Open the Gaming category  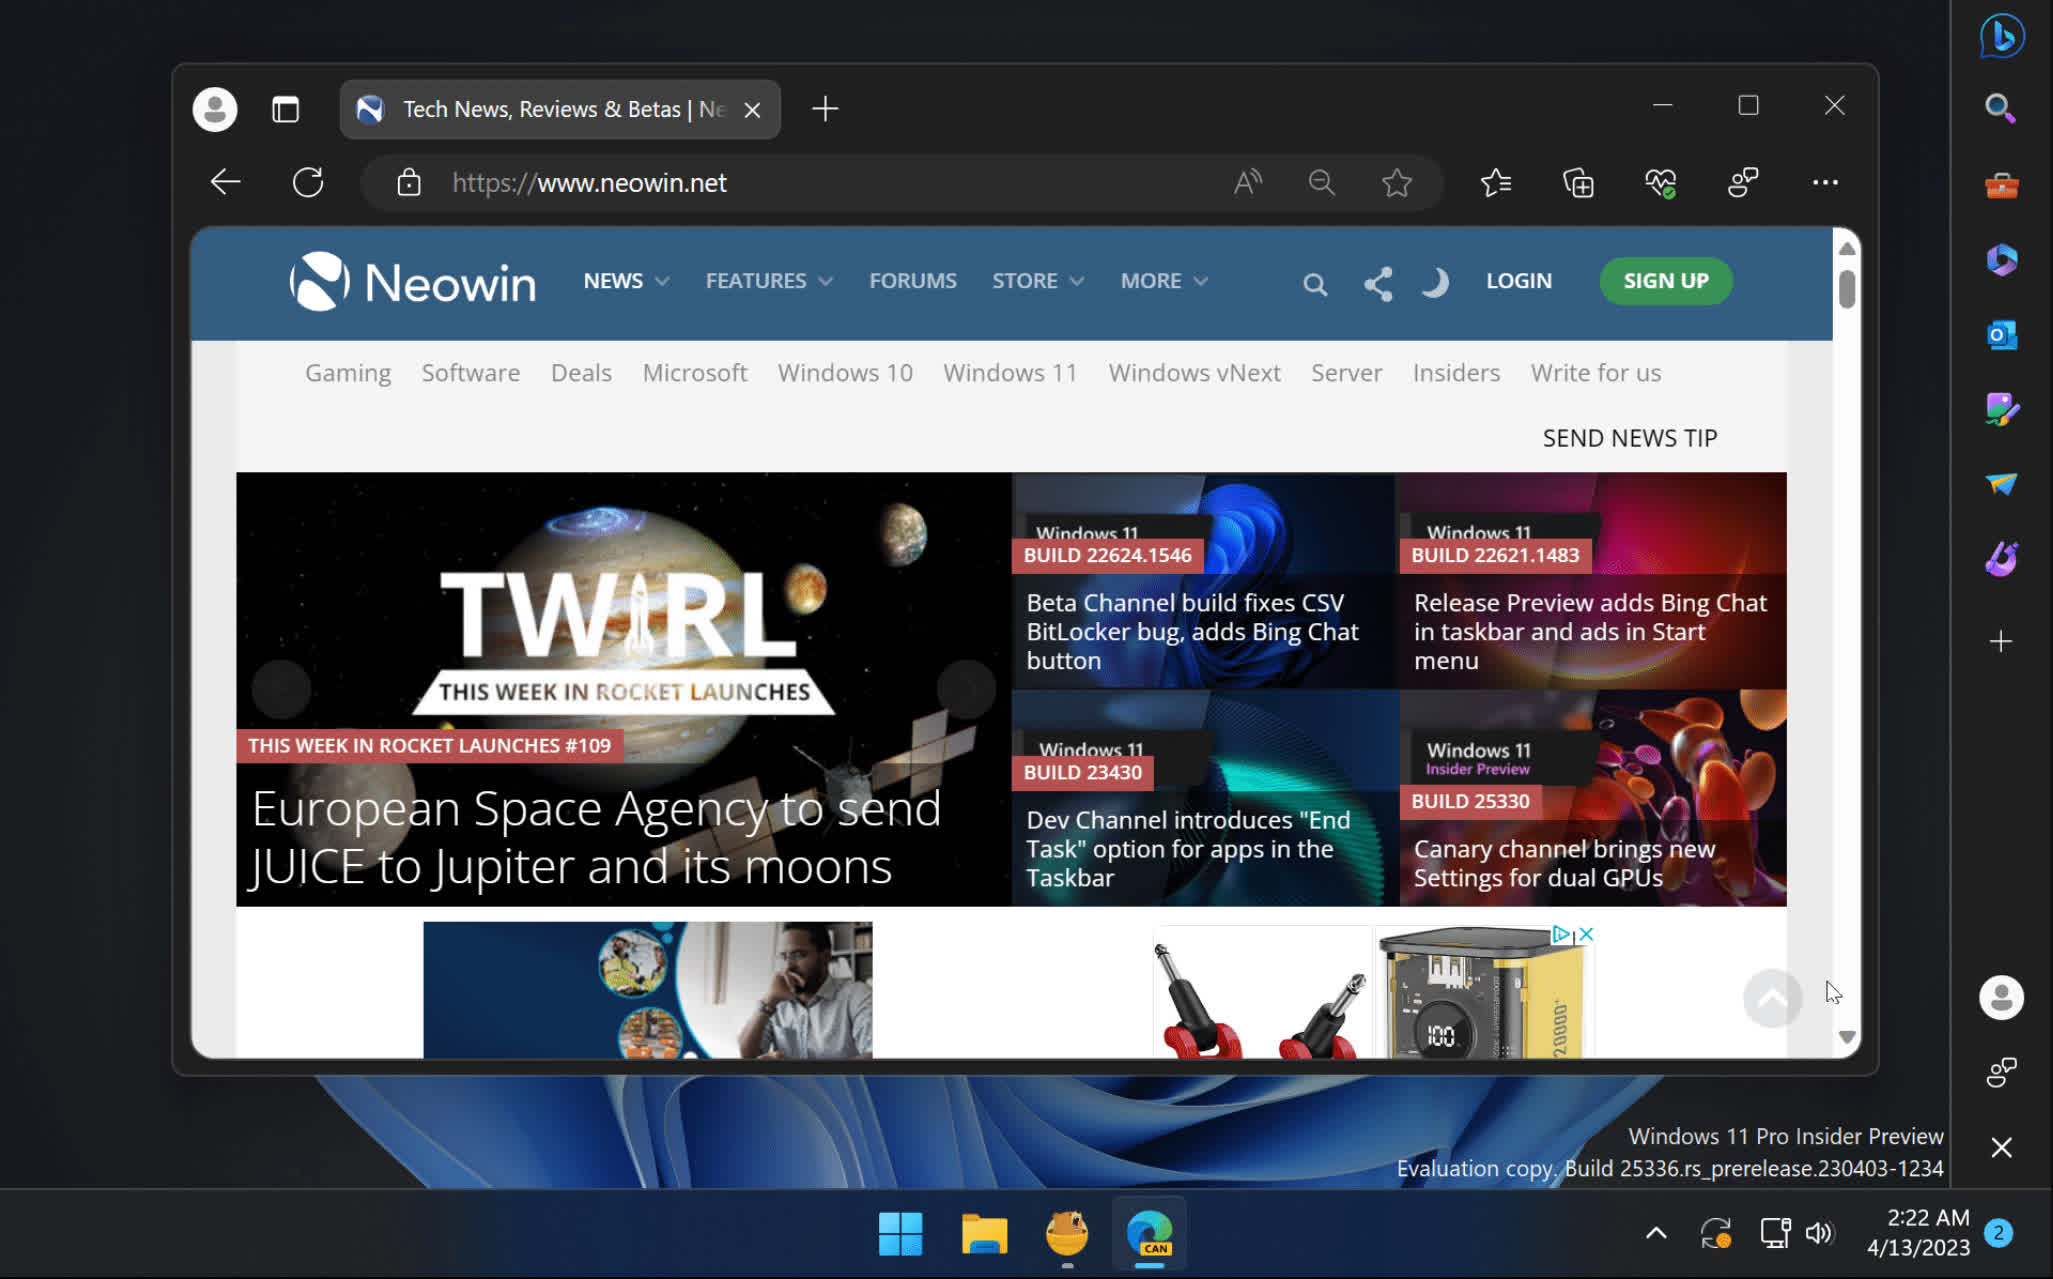[x=348, y=373]
